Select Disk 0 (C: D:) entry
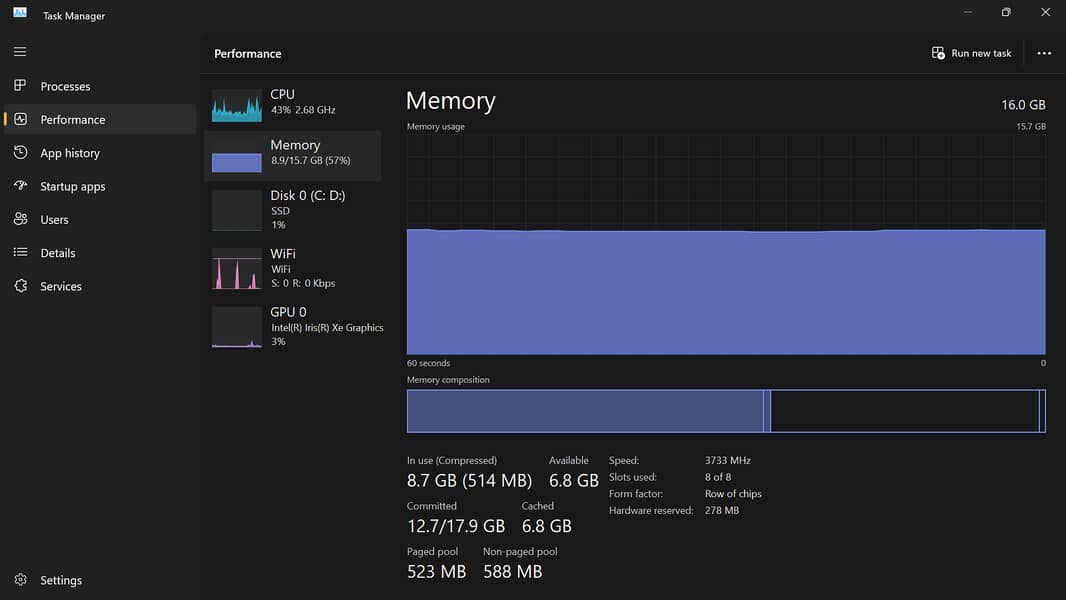The height and width of the screenshot is (600, 1066). click(x=292, y=210)
